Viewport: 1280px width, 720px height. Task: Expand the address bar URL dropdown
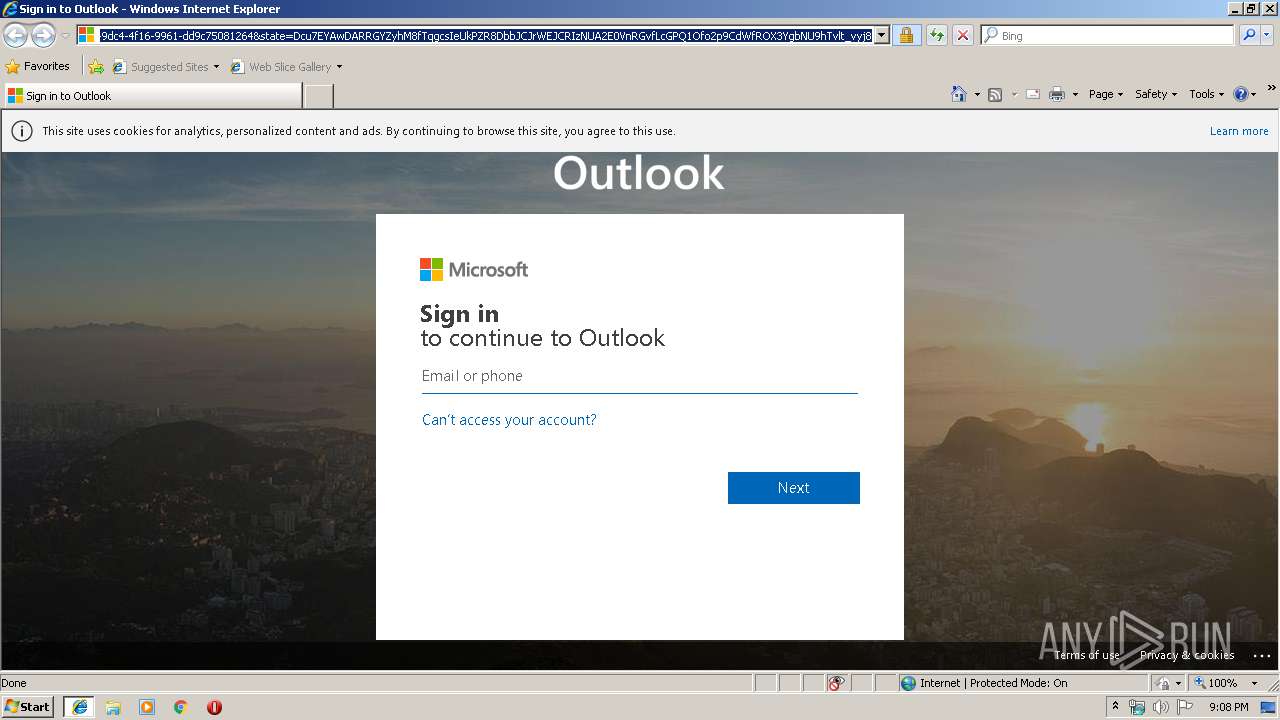click(x=882, y=35)
